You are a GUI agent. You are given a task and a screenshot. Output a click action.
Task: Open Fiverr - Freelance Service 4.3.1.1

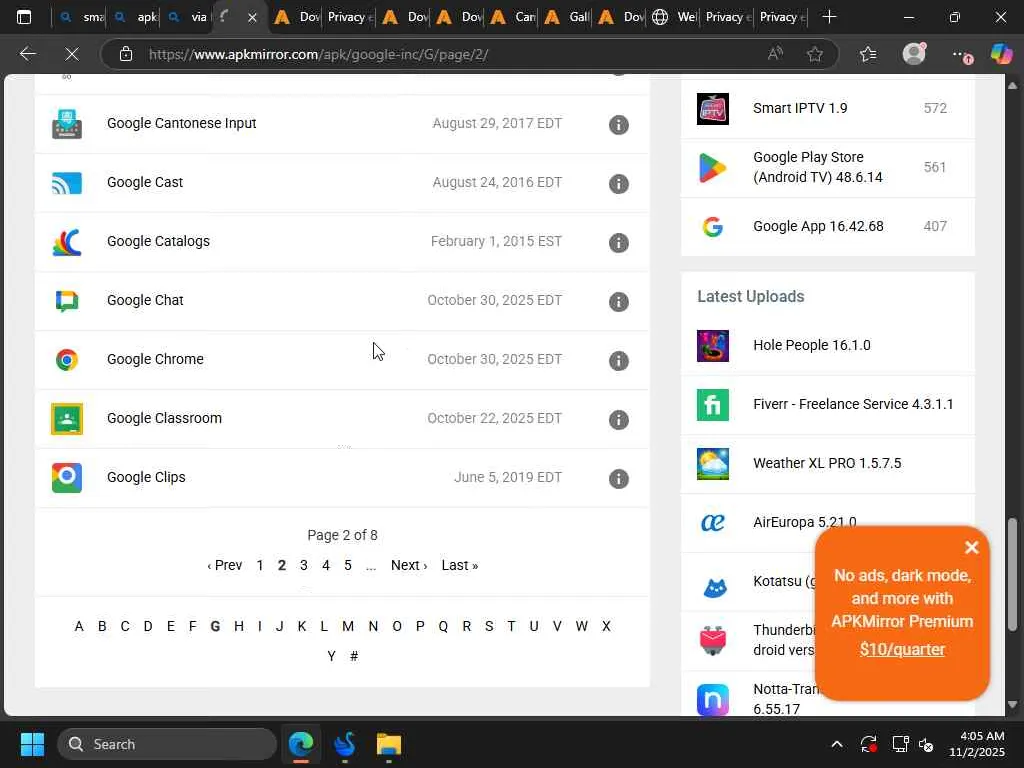pyautogui.click(x=853, y=404)
